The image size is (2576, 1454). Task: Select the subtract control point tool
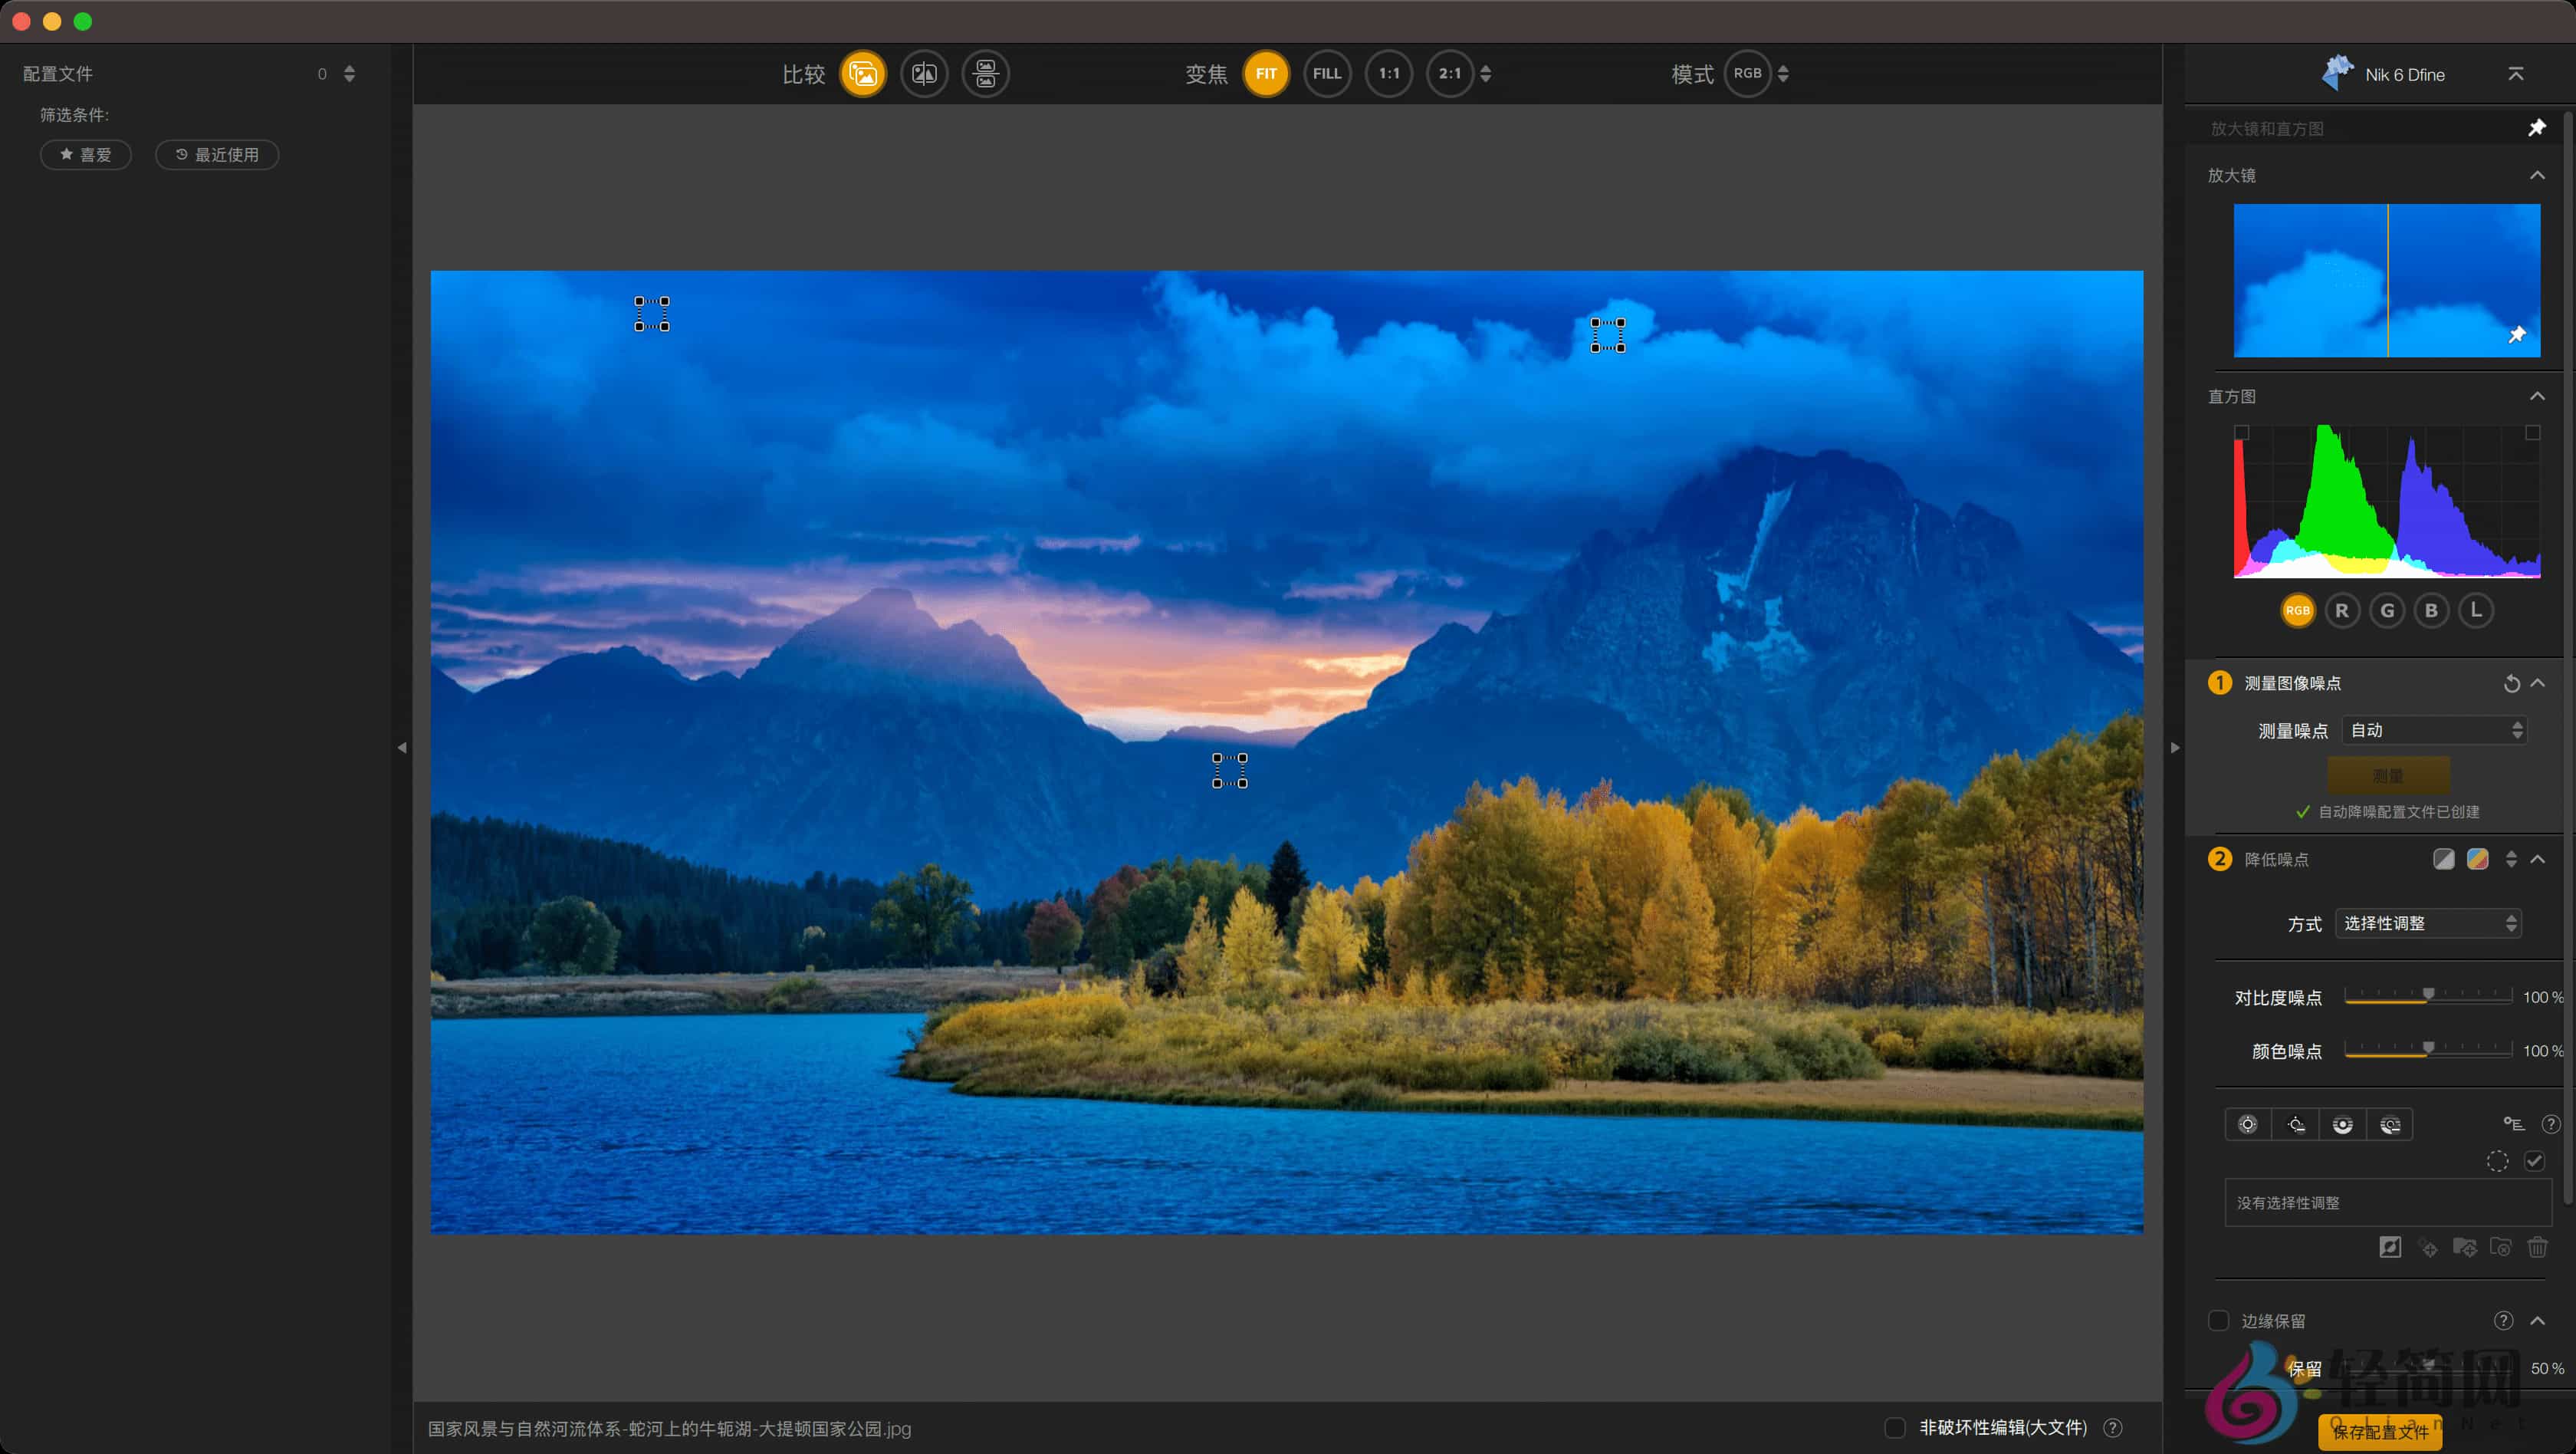(x=2296, y=1124)
